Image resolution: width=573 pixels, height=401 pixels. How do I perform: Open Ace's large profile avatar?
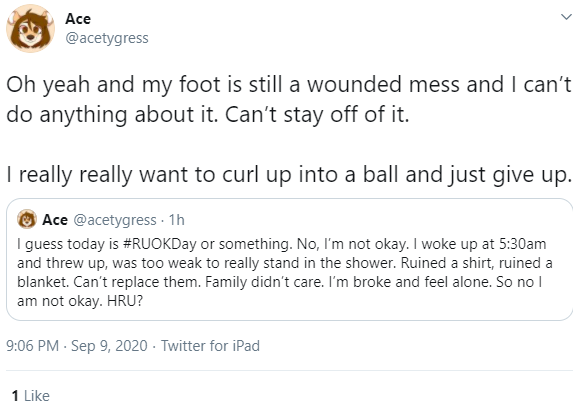pos(31,29)
